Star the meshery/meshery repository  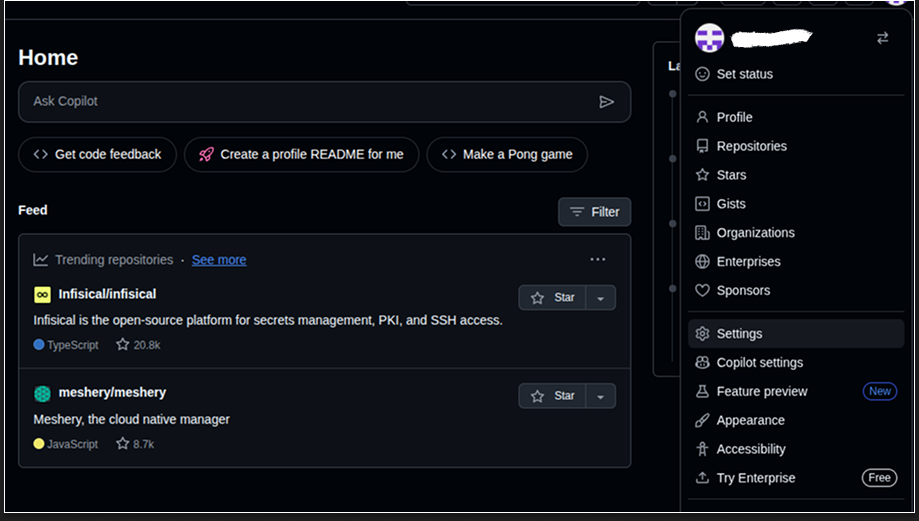coord(553,396)
